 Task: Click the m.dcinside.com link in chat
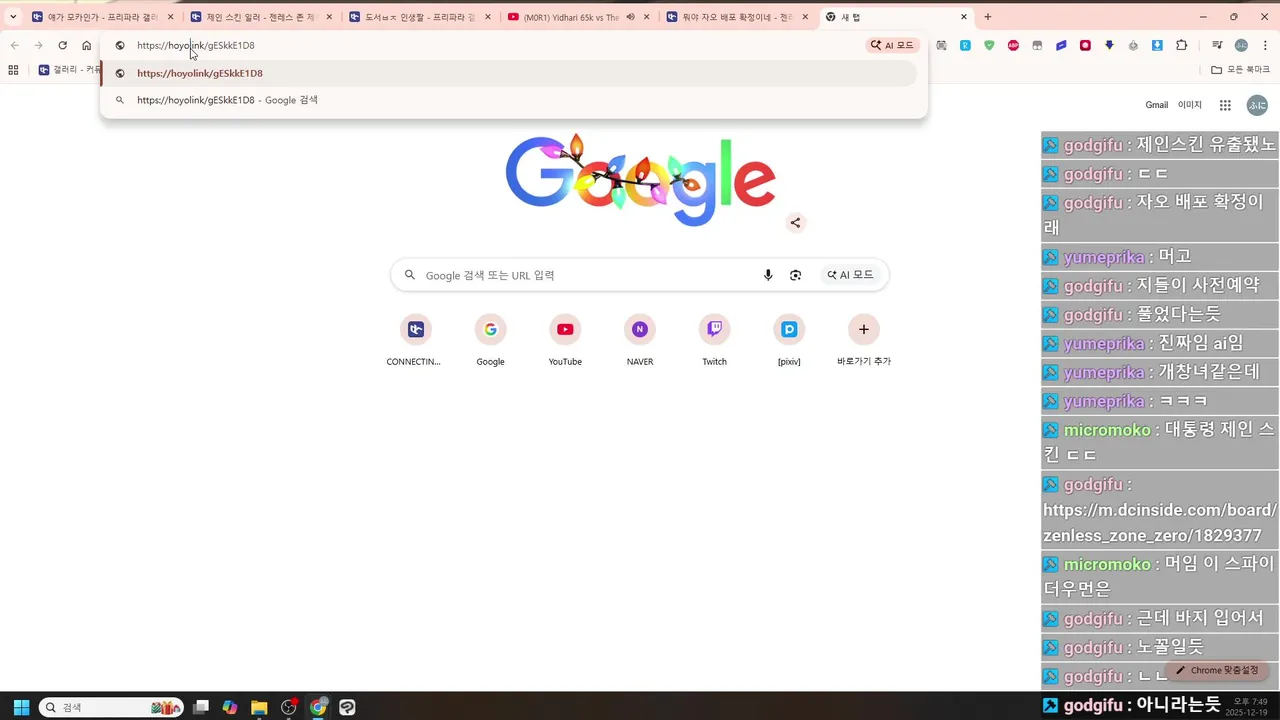(1159, 523)
